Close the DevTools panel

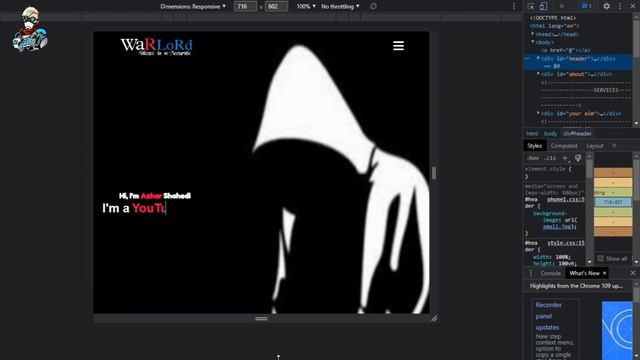633,6
